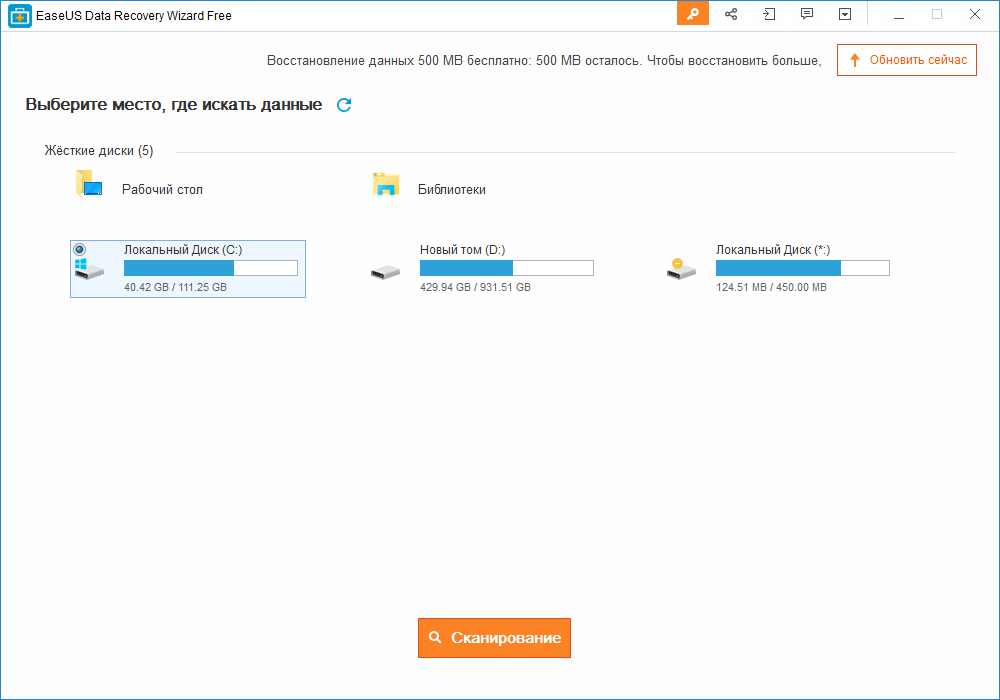Image resolution: width=1000 pixels, height=700 pixels.
Task: Open the title bar dropdown menu icon
Action: (845, 13)
